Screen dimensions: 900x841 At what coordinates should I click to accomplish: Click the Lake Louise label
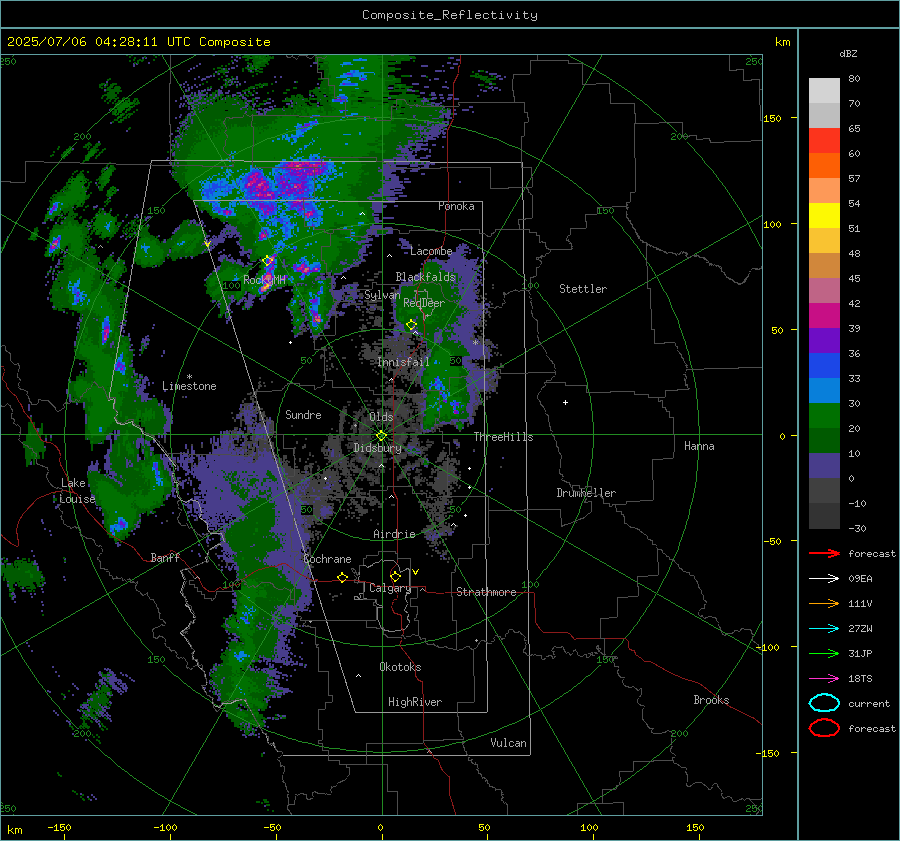point(77,491)
